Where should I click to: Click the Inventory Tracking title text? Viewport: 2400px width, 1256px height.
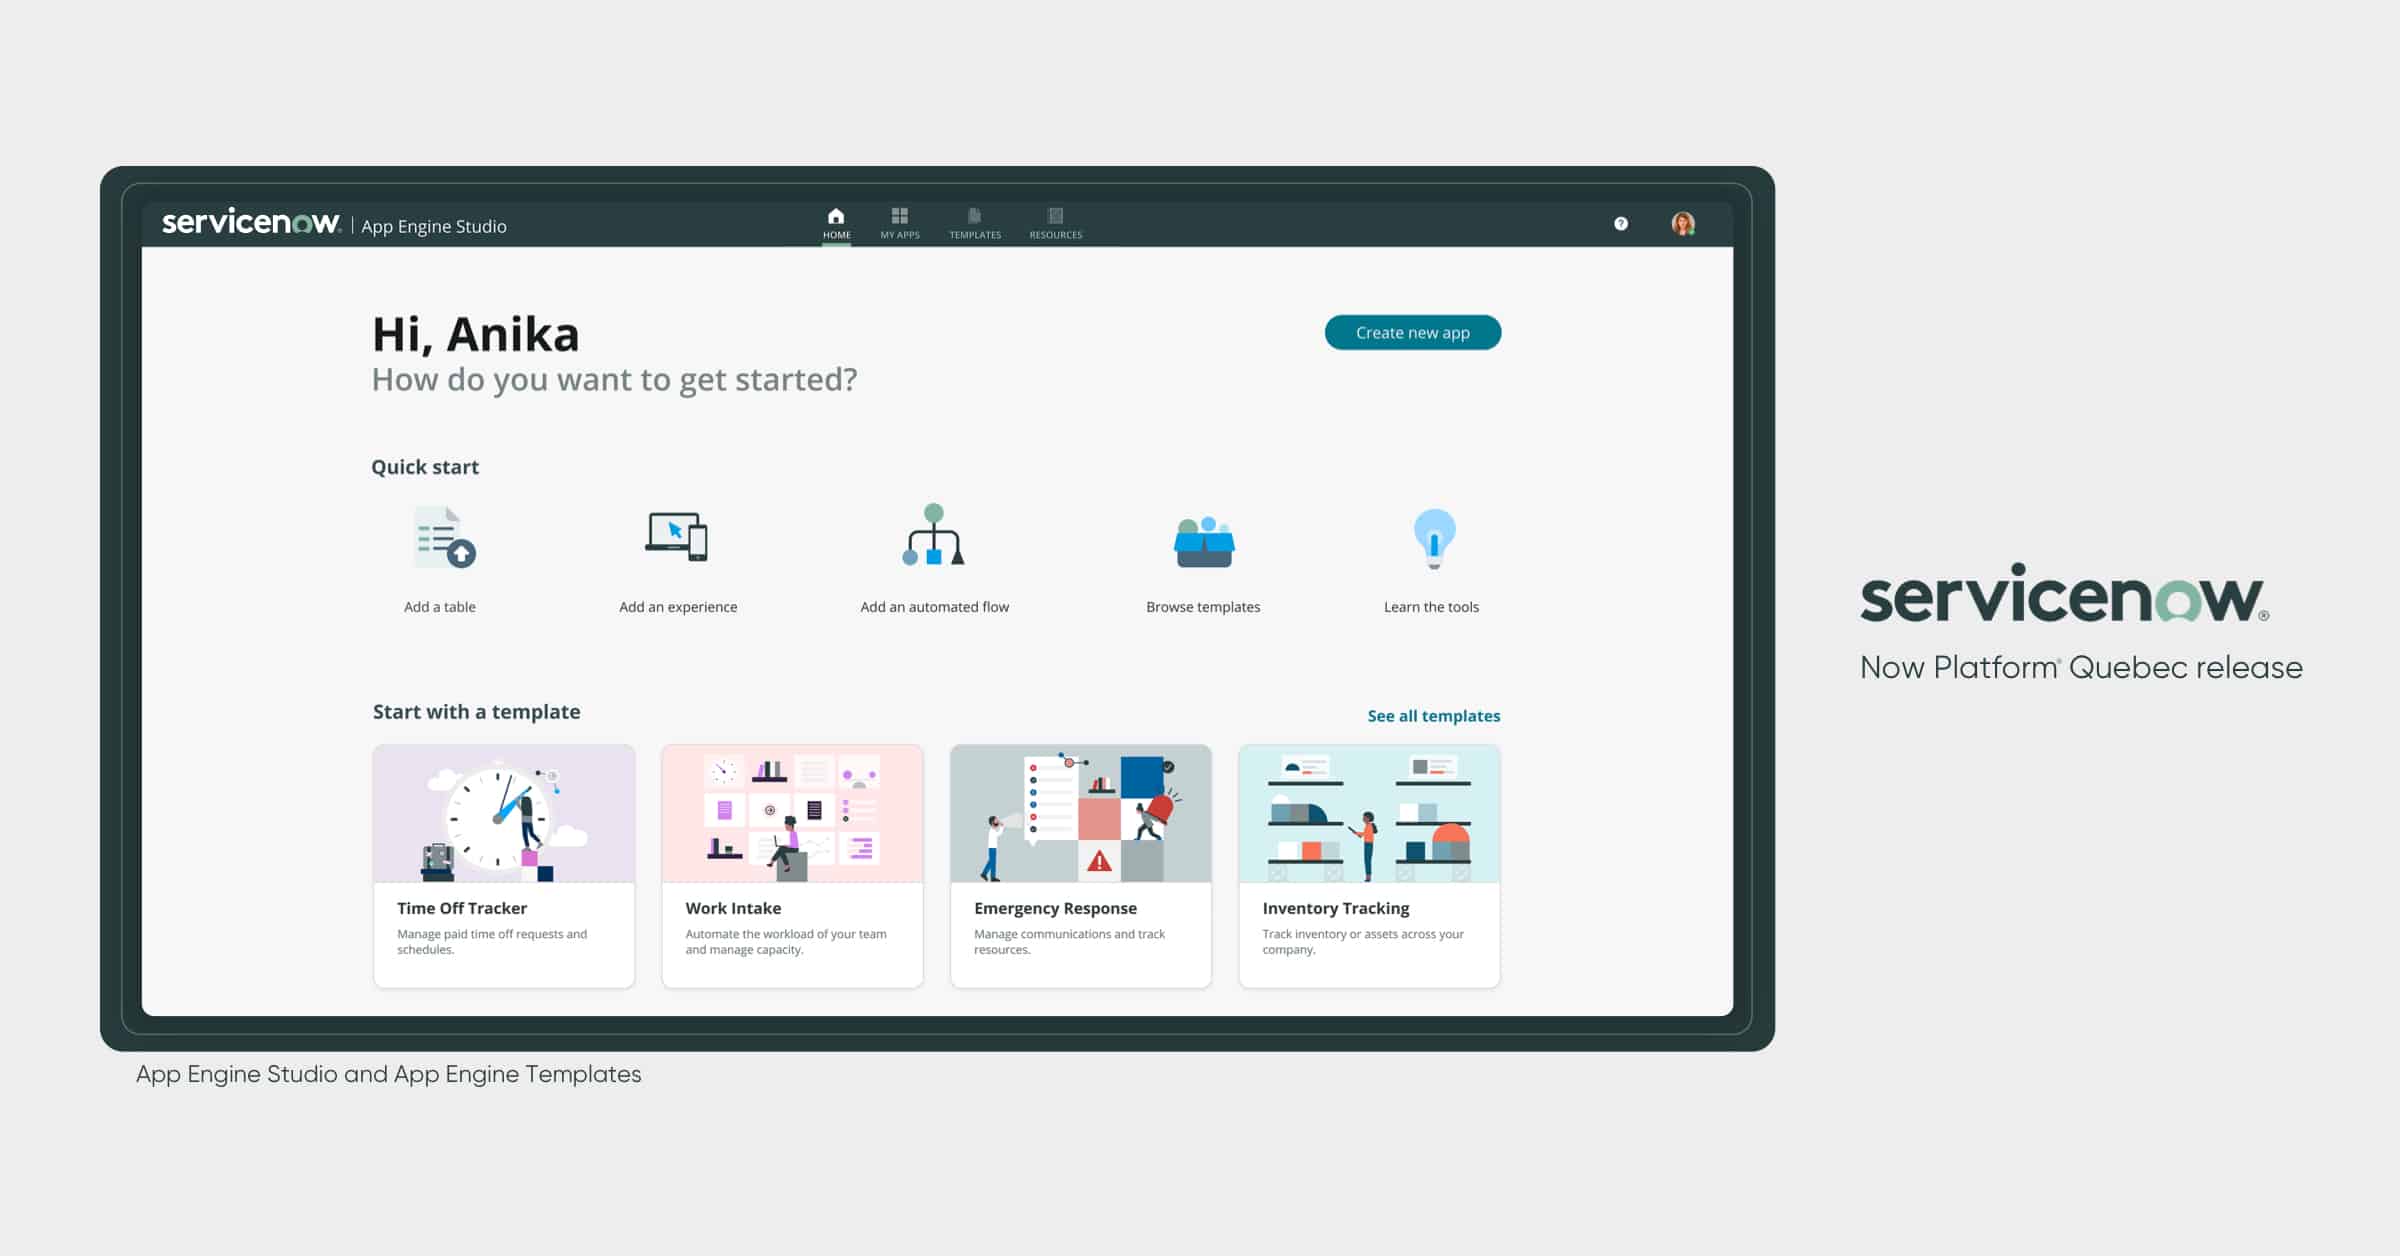tap(1335, 908)
